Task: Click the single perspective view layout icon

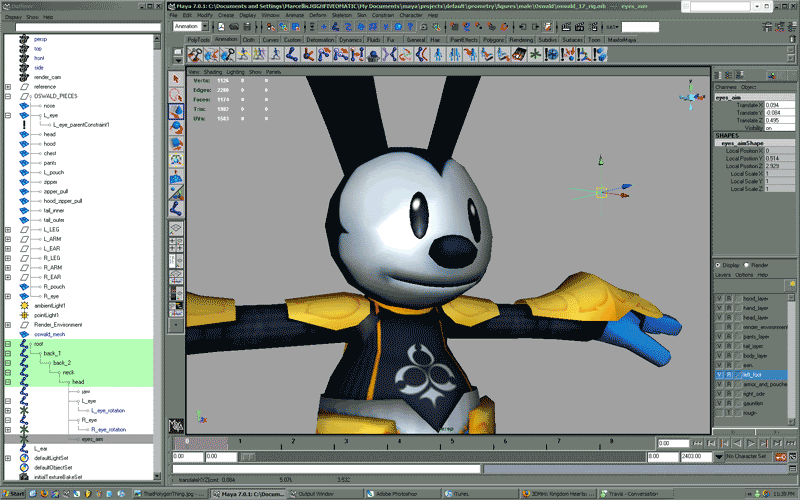Action: pyautogui.click(x=176, y=229)
